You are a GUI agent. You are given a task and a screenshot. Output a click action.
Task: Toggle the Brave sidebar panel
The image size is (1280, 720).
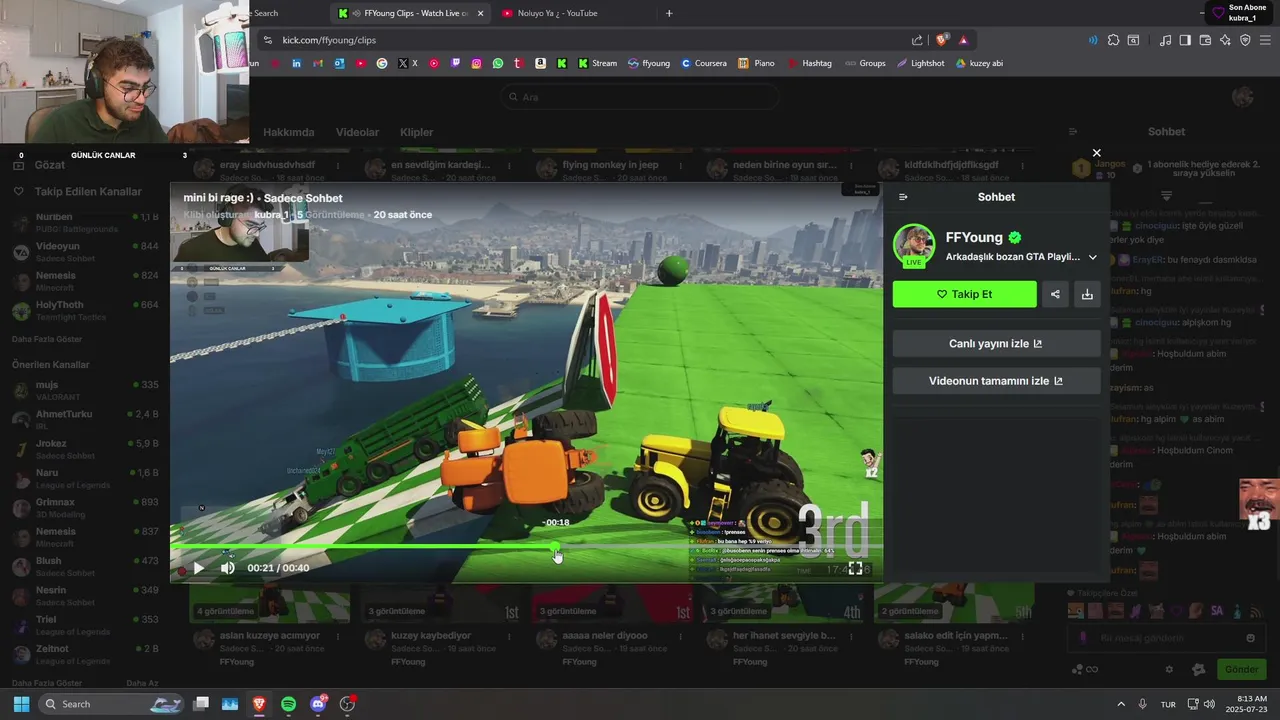(x=1185, y=40)
